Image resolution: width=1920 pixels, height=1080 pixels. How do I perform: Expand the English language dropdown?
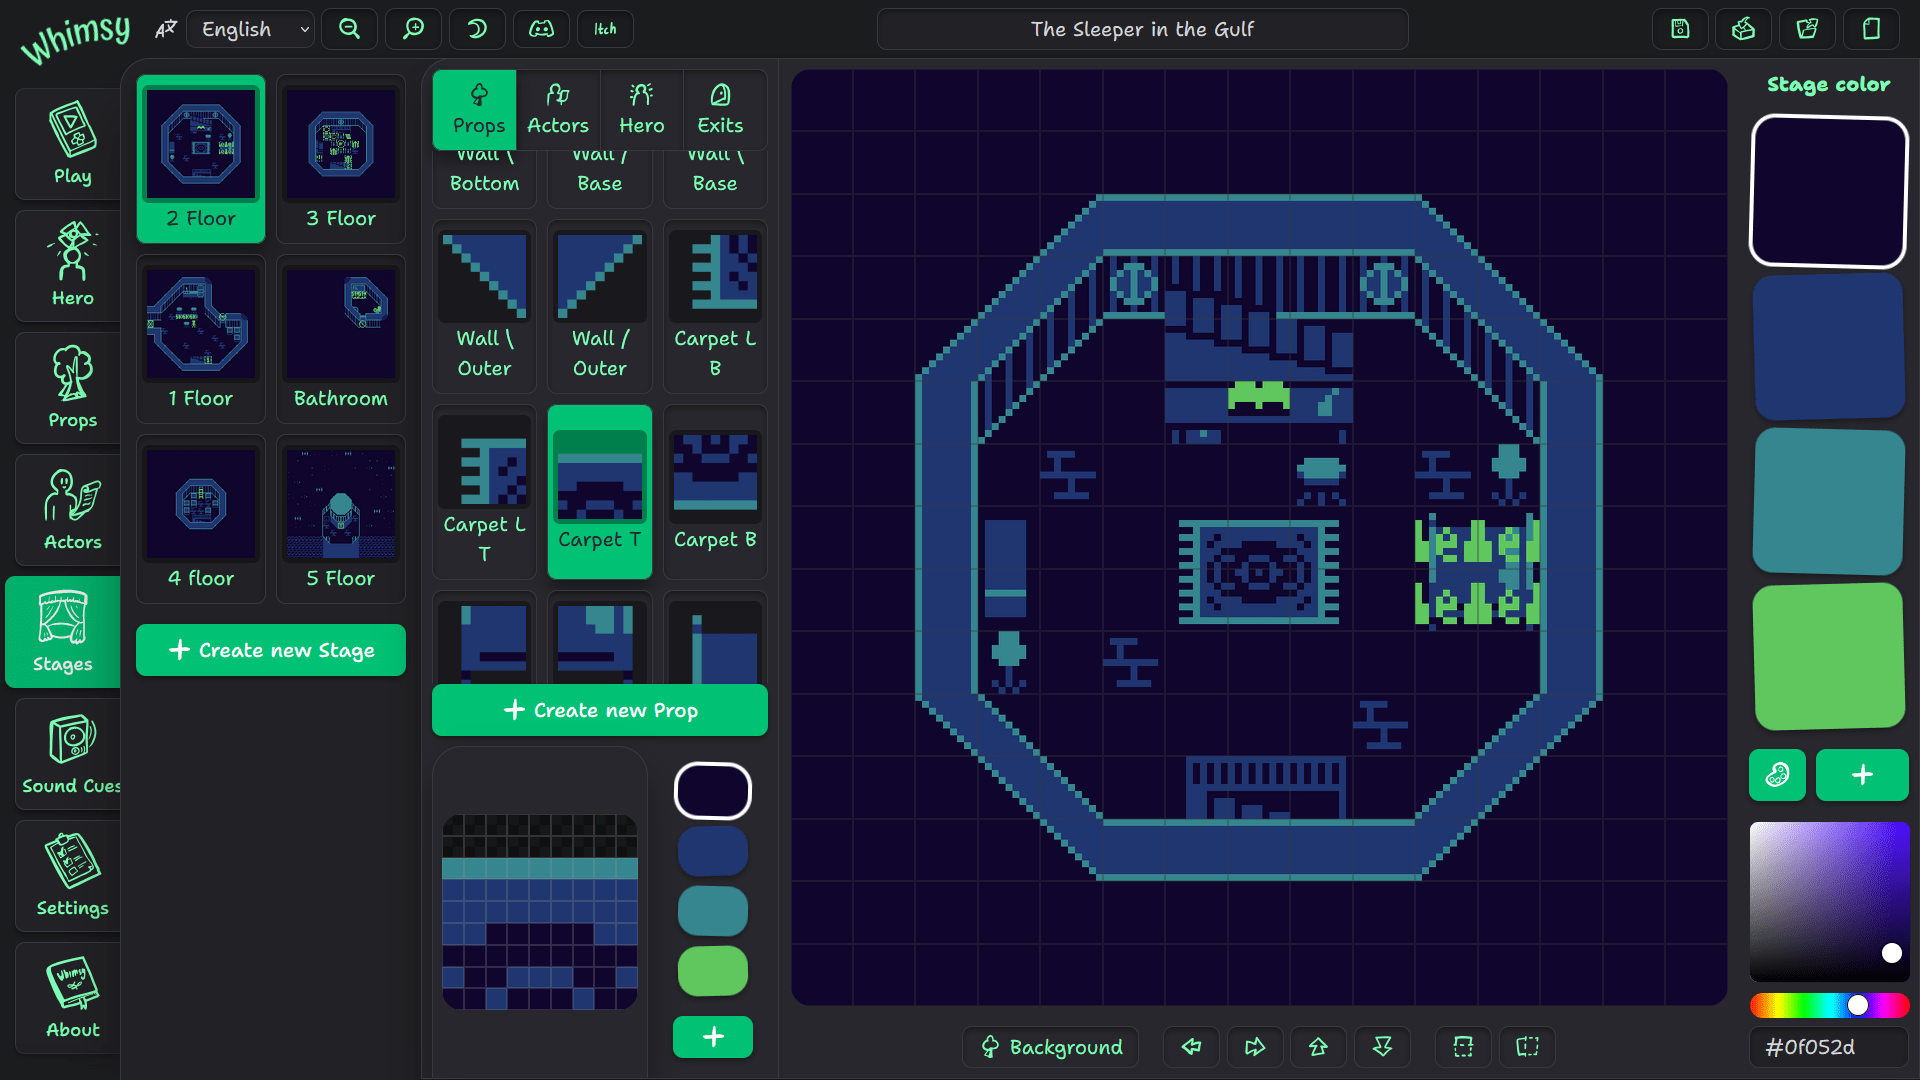(x=250, y=29)
